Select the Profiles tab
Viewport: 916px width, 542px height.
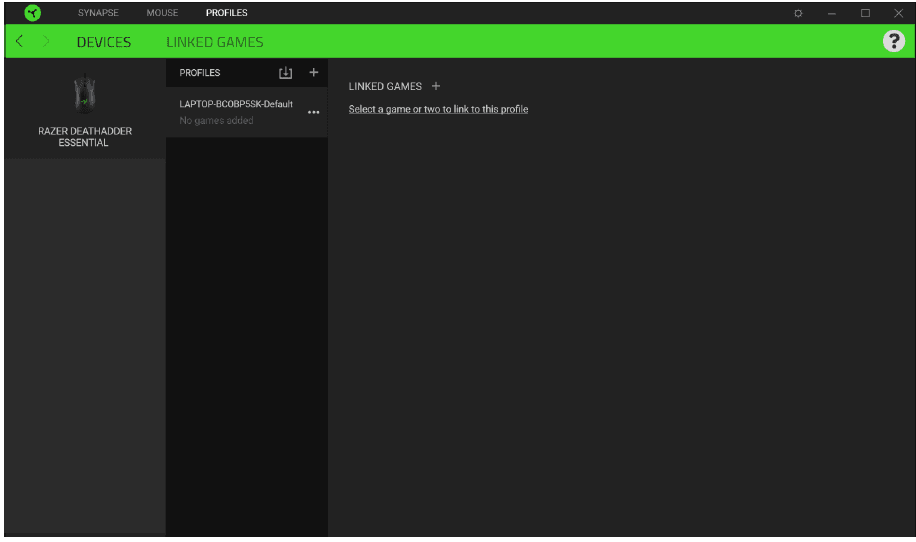tap(226, 13)
